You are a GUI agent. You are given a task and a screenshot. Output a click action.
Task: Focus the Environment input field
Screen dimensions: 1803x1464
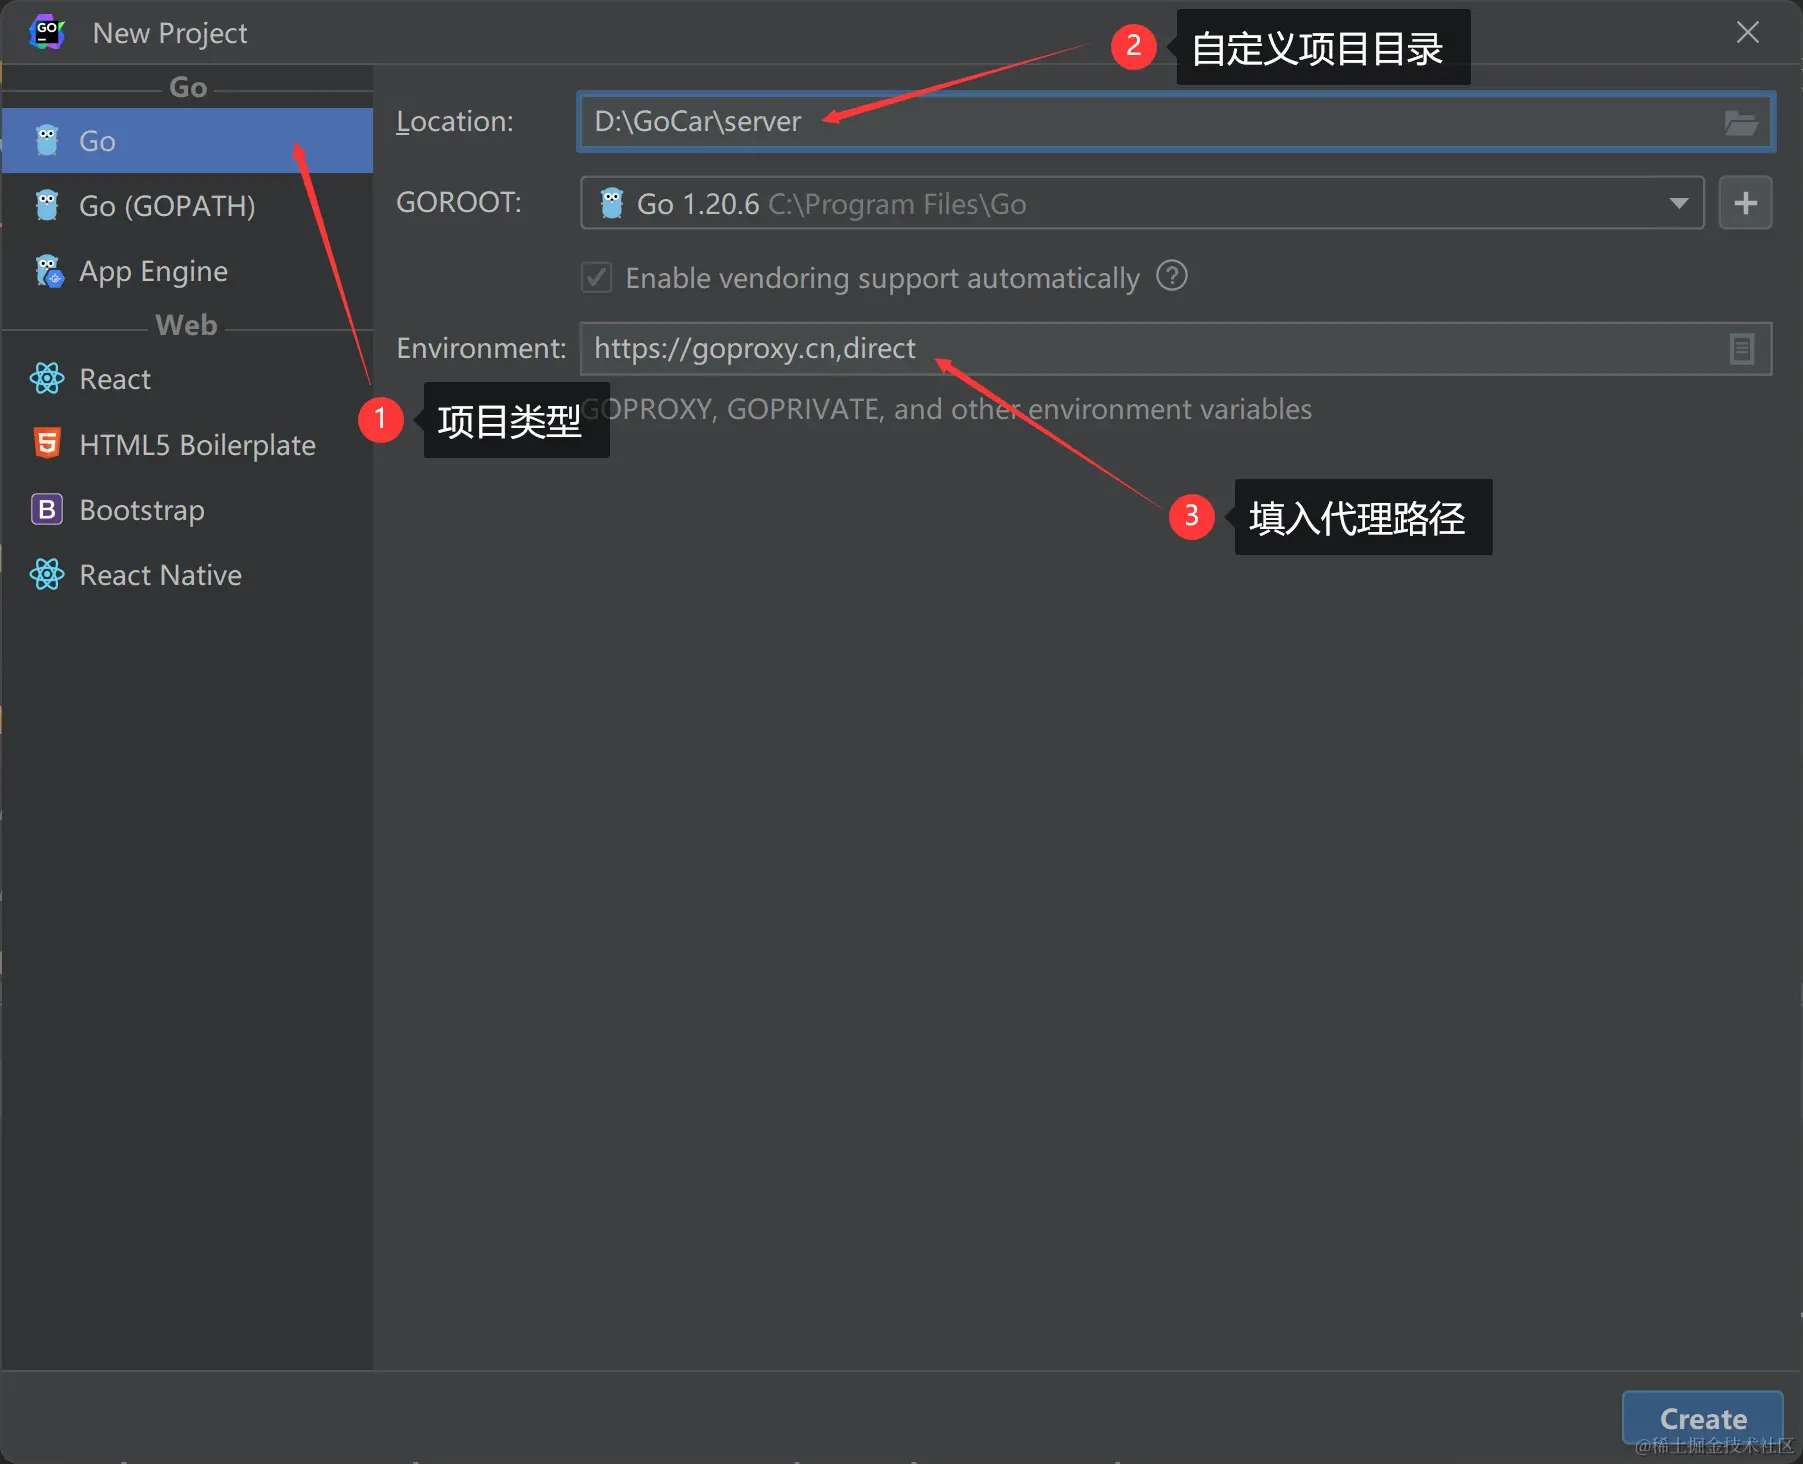pyautogui.click(x=1176, y=349)
